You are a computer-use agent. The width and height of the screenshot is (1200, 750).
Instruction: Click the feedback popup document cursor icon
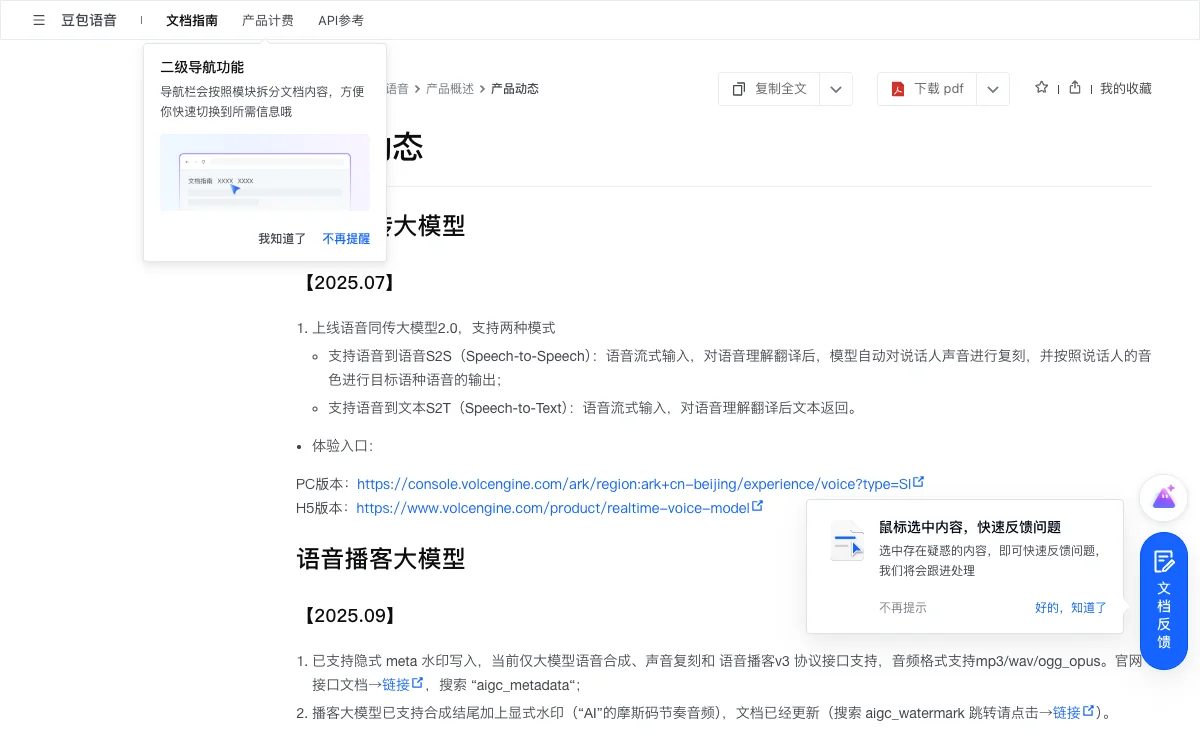[x=848, y=541]
